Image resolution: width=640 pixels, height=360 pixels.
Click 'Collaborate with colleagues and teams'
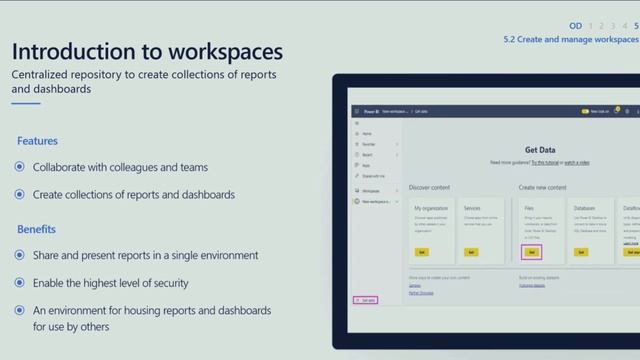[120, 167]
